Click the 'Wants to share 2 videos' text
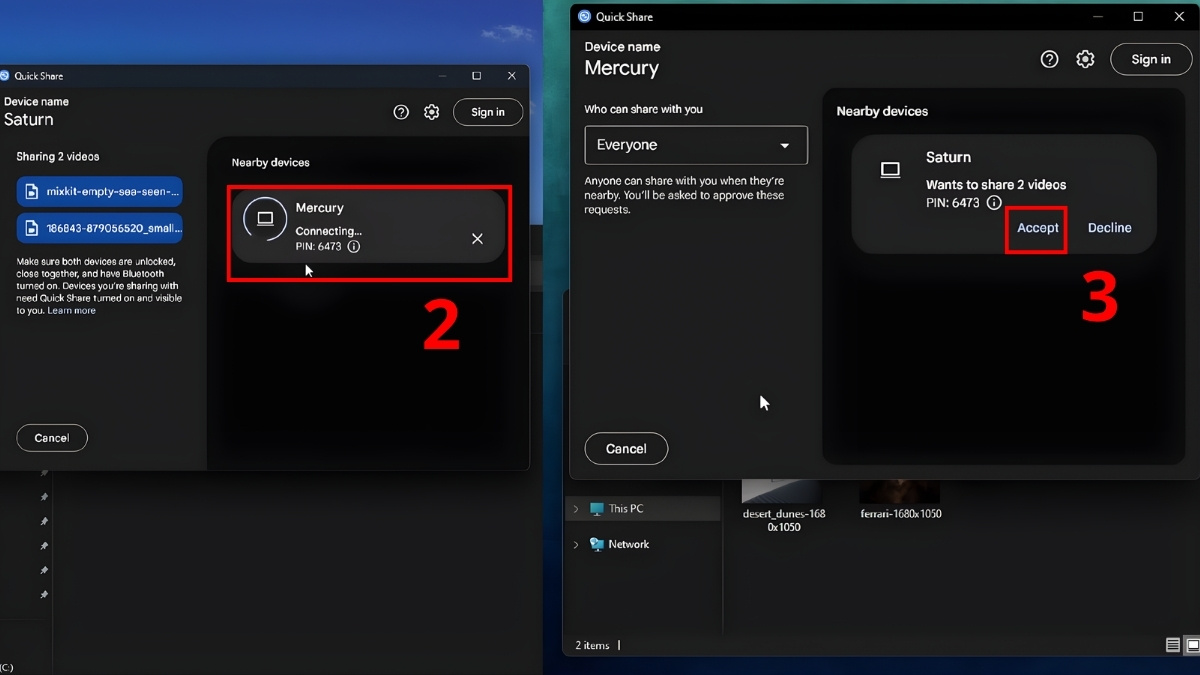This screenshot has width=1200, height=675. pyautogui.click(x=996, y=184)
